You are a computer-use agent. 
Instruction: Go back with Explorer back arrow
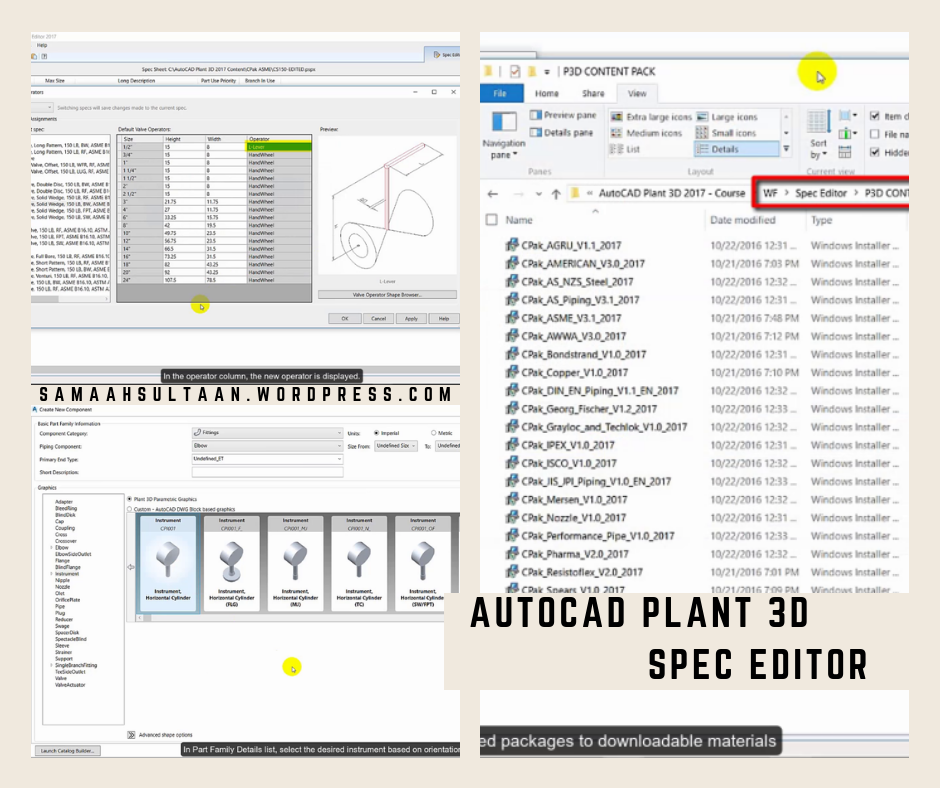(x=493, y=194)
